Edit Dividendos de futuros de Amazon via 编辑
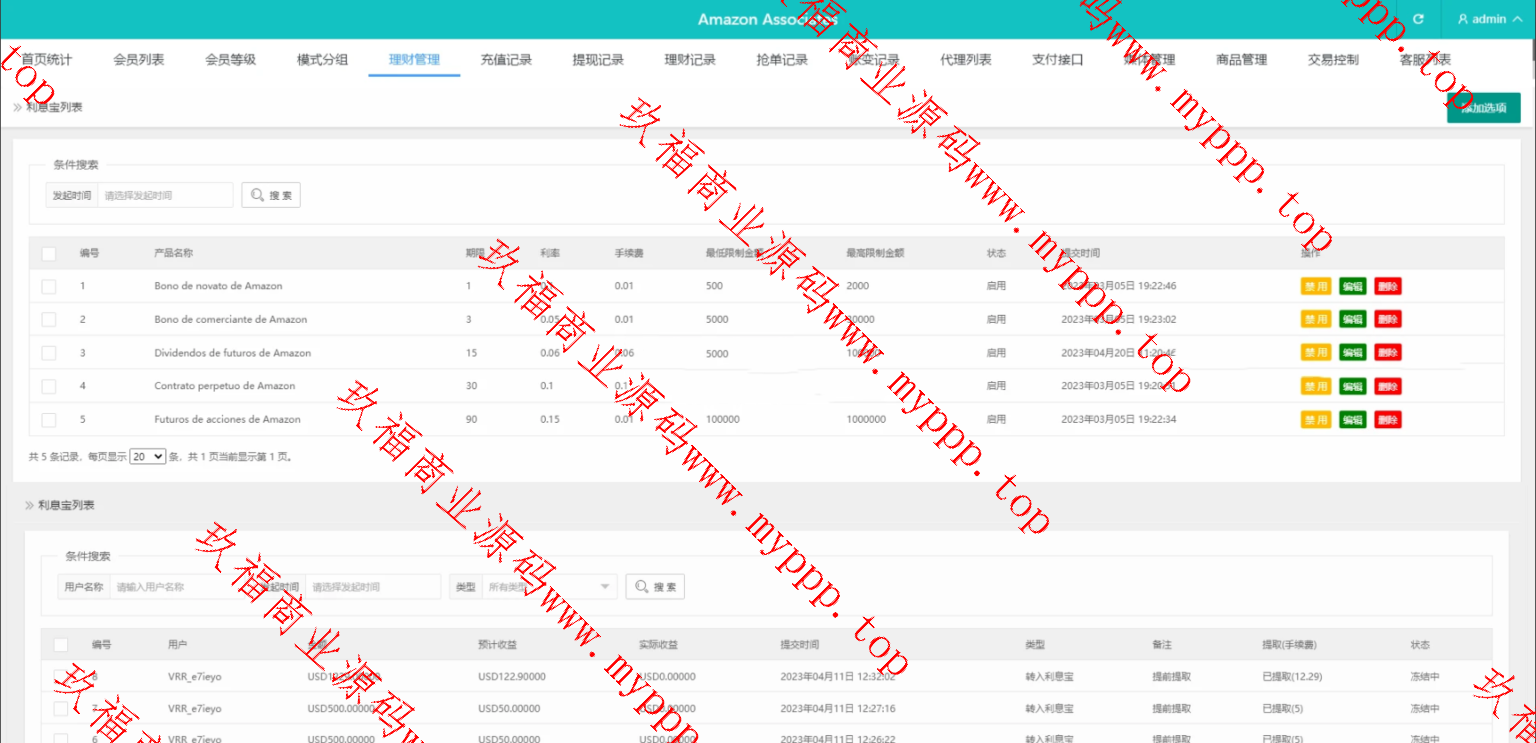Viewport: 1536px width, 743px height. pos(1353,352)
